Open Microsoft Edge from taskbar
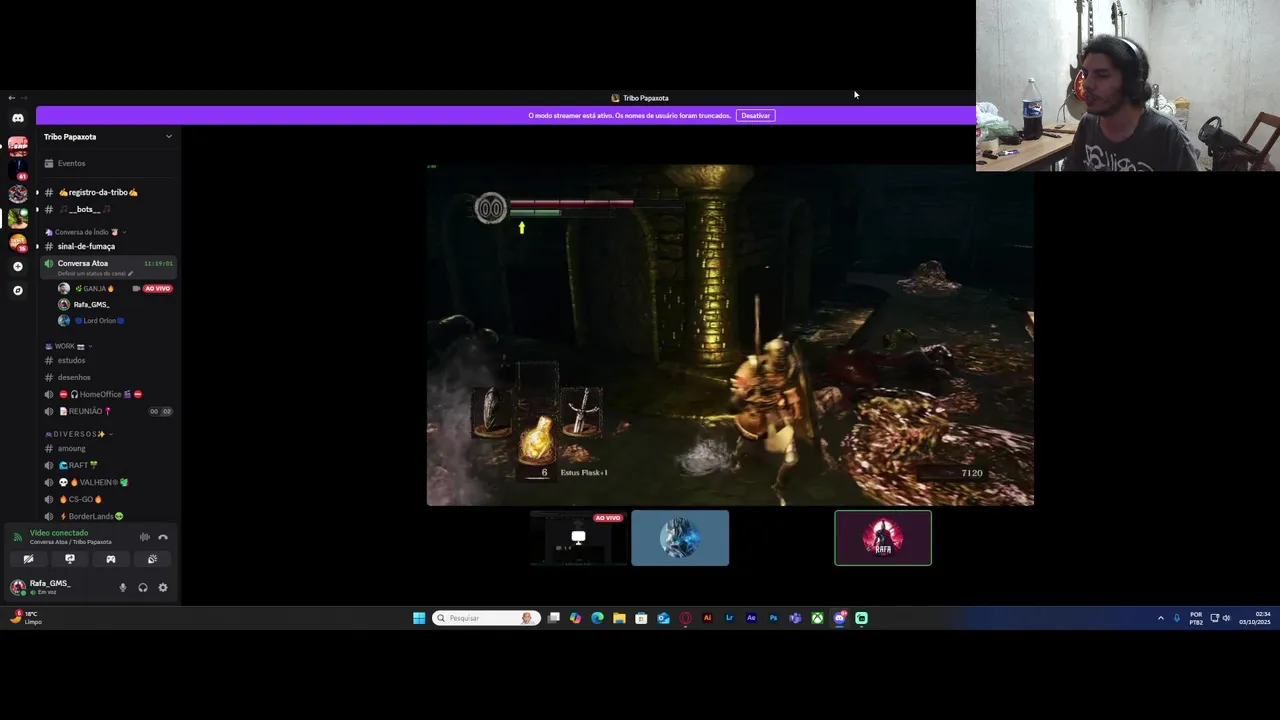 (x=597, y=618)
